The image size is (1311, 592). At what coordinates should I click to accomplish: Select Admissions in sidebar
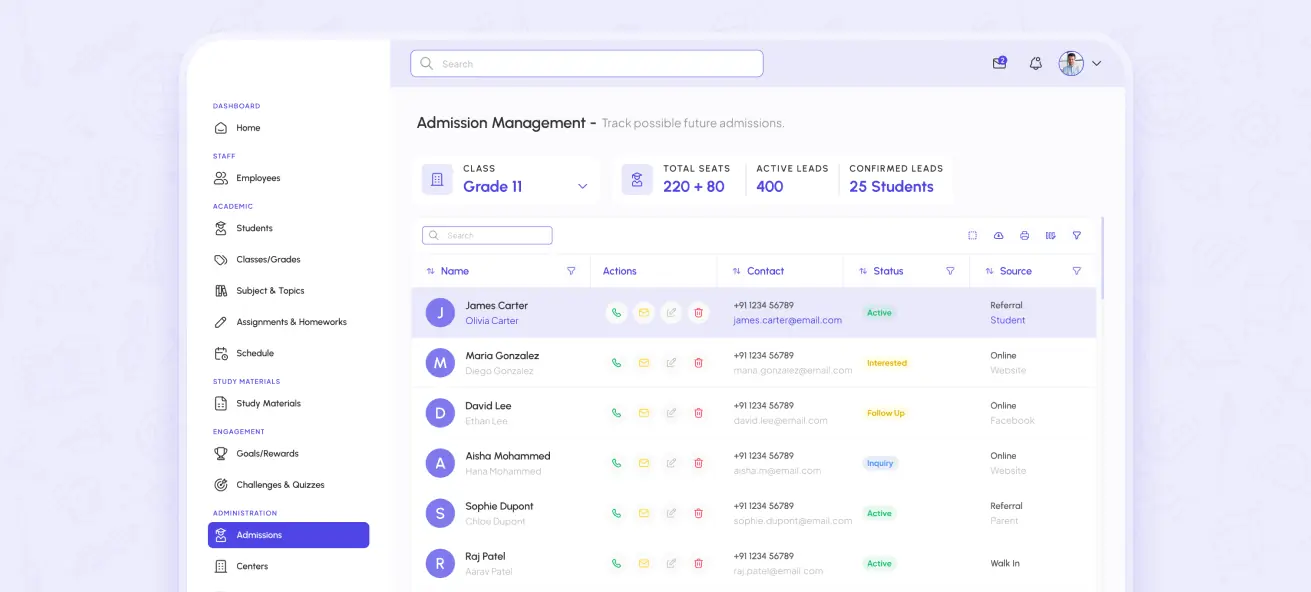288,535
